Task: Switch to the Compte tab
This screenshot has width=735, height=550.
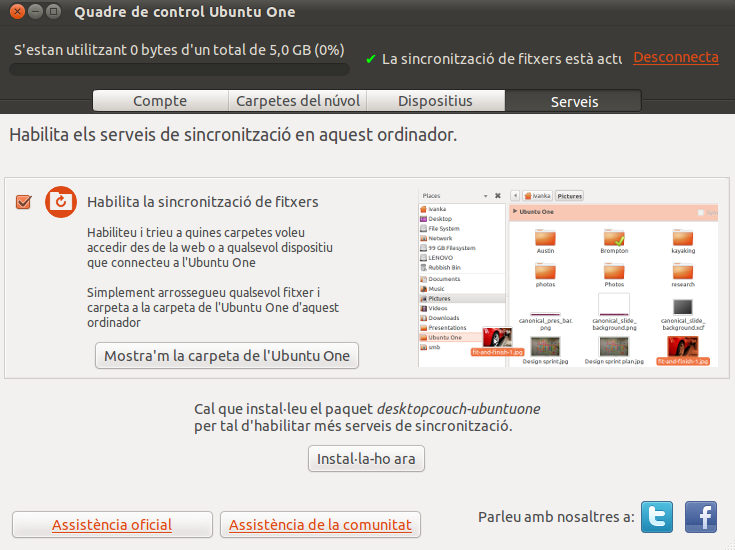Action: click(x=160, y=101)
